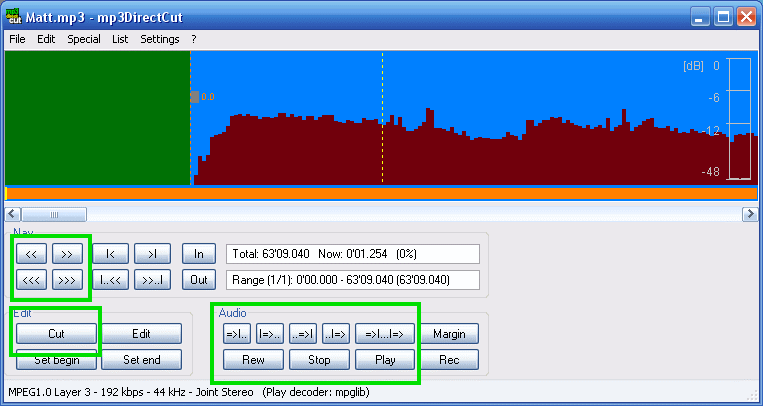763x406 pixels.
Task: Click the =>|.. audio preview button
Action: [237, 333]
